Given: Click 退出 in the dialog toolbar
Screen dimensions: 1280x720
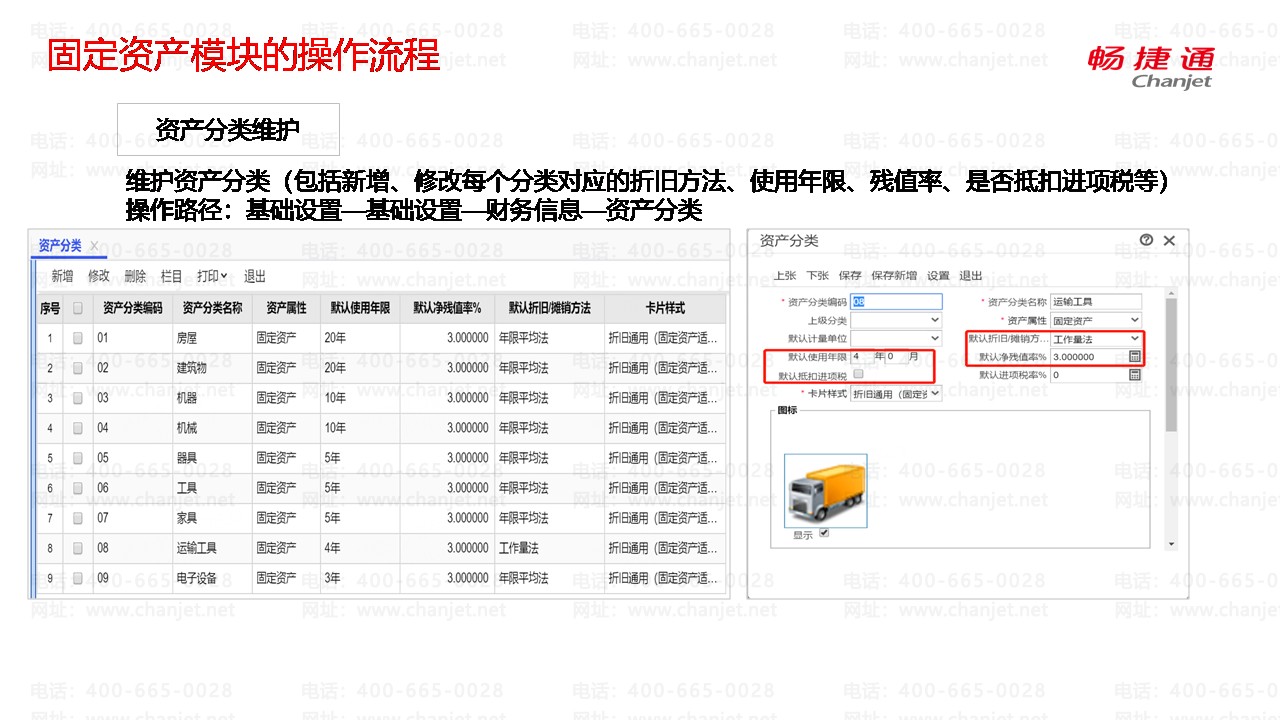Looking at the screenshot, I should point(971,276).
